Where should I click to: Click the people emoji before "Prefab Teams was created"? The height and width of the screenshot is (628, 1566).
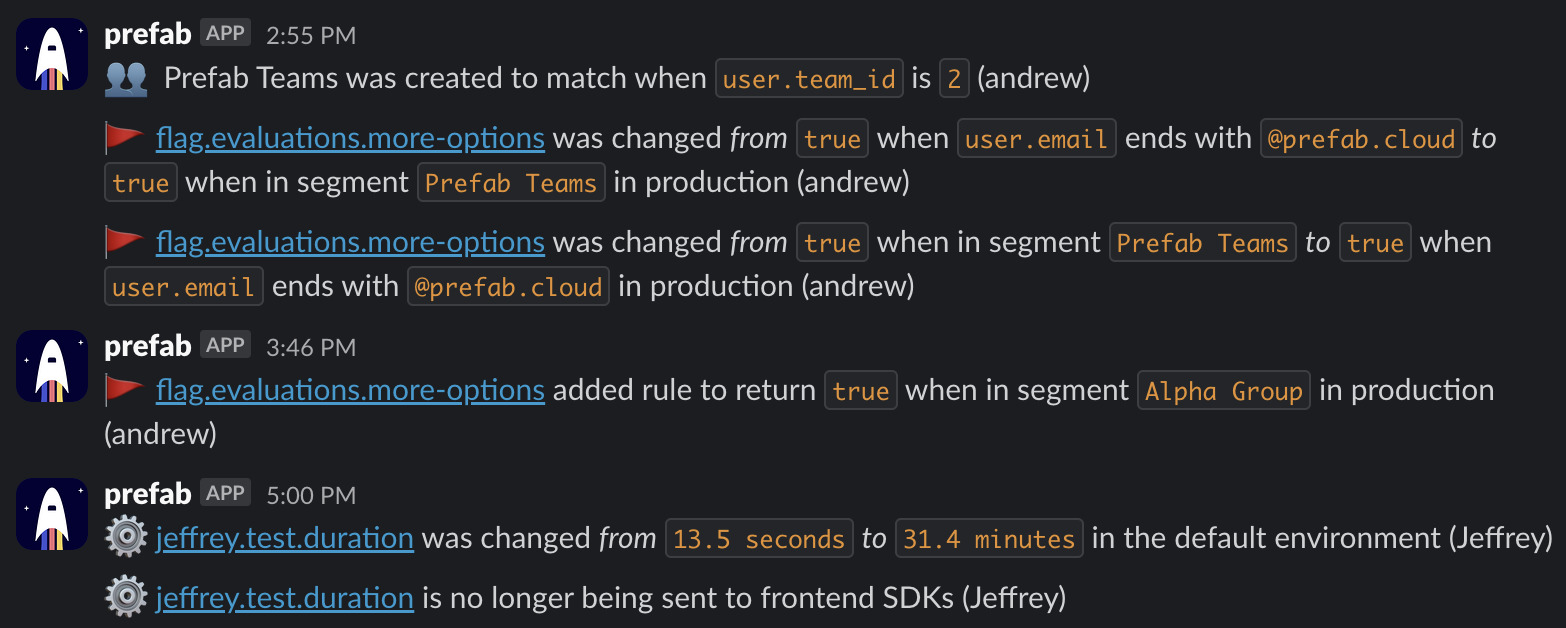click(x=126, y=79)
